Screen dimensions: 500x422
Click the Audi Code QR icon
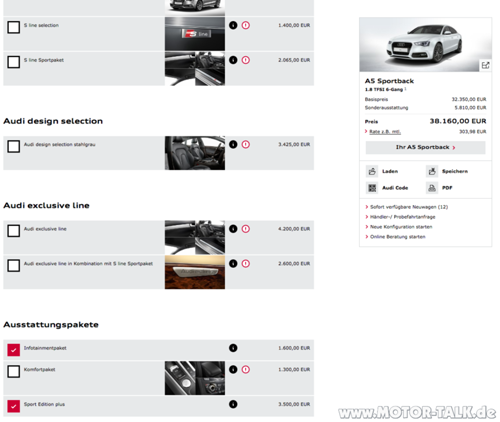[372, 188]
